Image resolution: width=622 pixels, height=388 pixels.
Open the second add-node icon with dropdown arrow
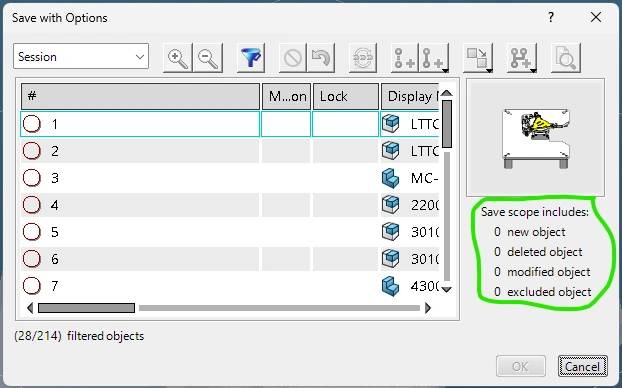(434, 58)
